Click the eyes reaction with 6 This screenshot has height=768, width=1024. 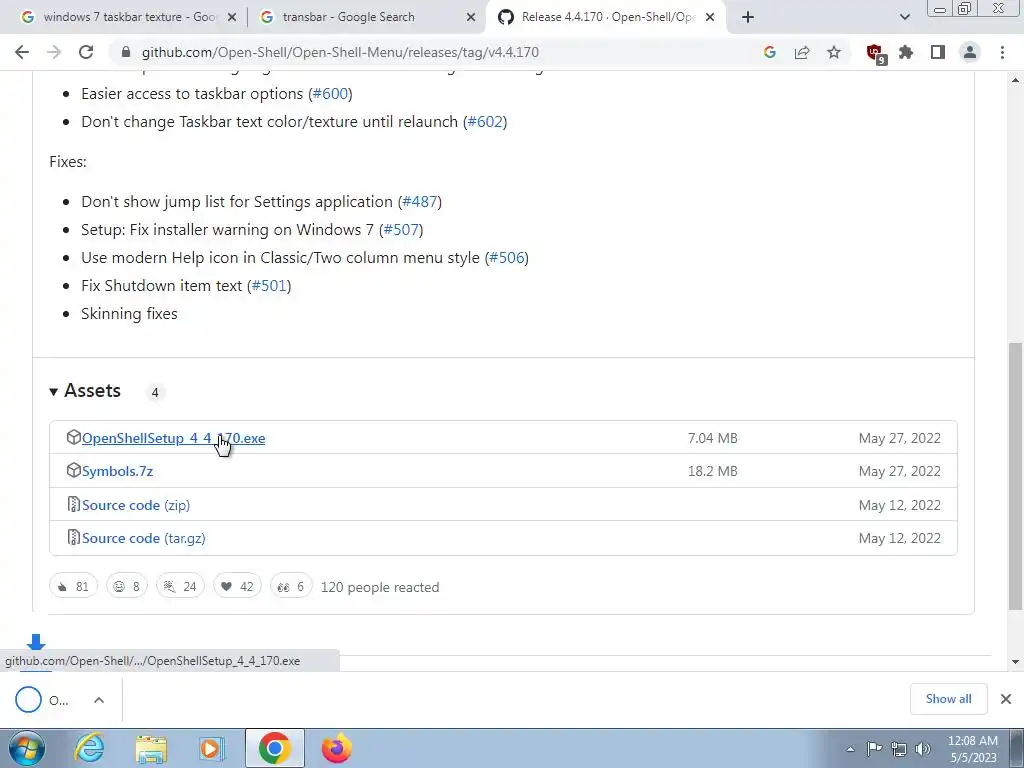(x=291, y=586)
